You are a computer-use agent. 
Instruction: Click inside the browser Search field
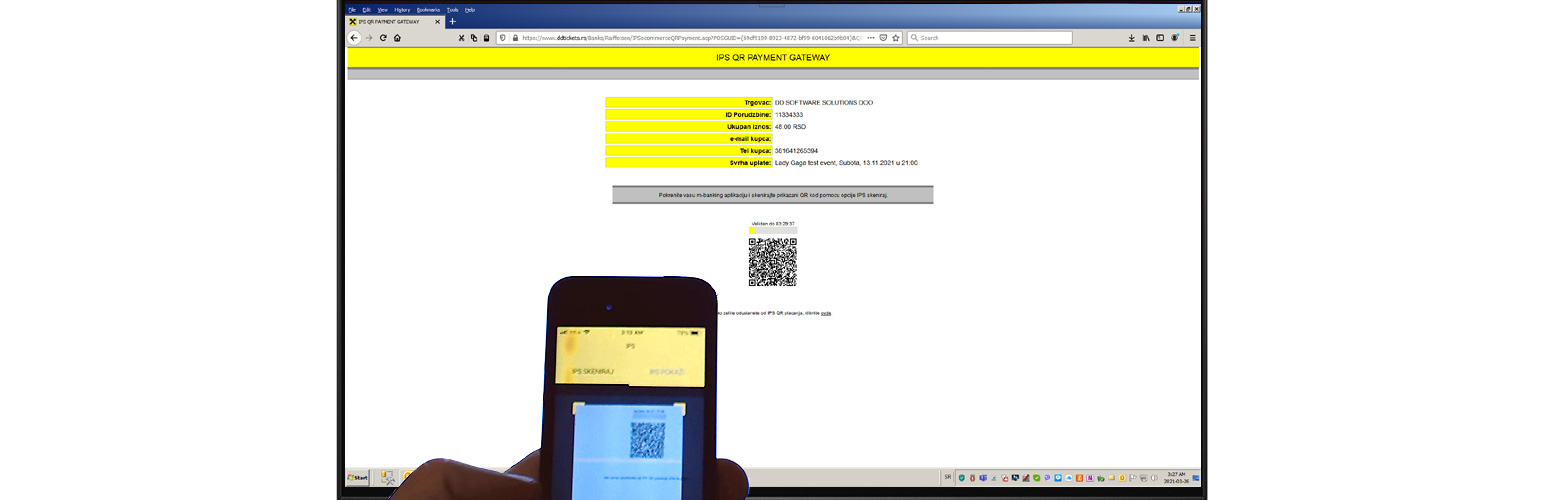click(x=990, y=38)
